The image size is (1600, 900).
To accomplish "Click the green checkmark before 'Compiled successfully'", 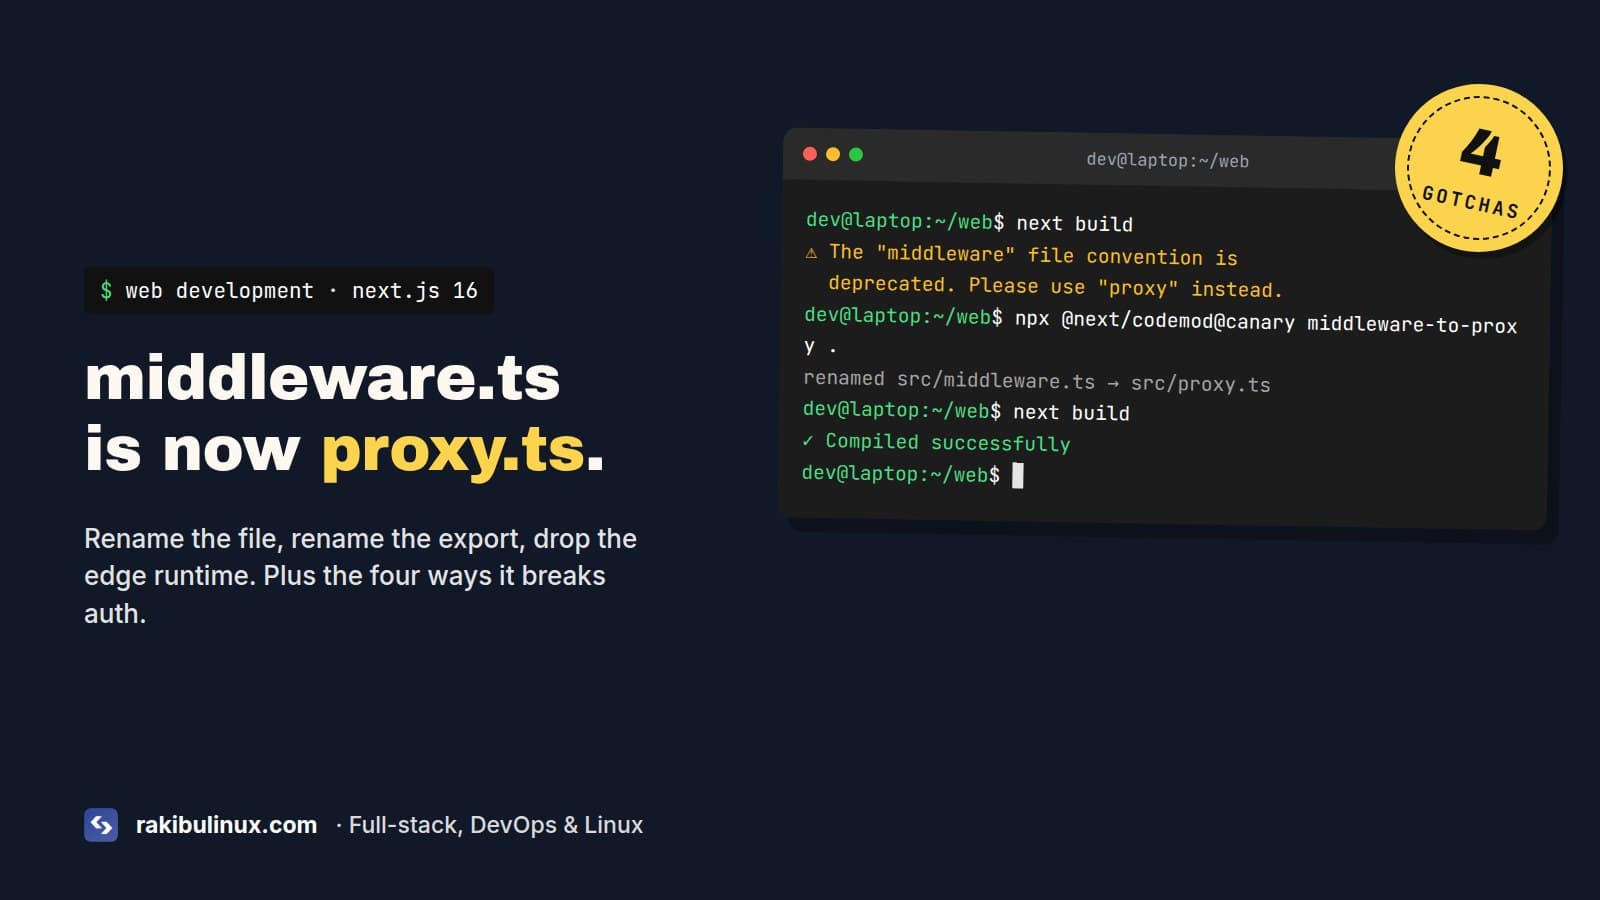I will [808, 440].
